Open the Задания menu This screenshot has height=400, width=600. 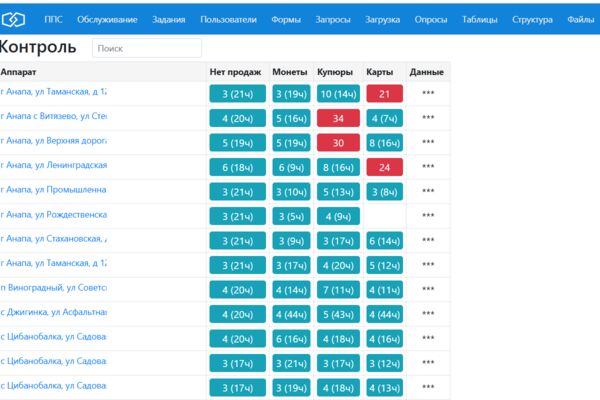click(x=169, y=20)
